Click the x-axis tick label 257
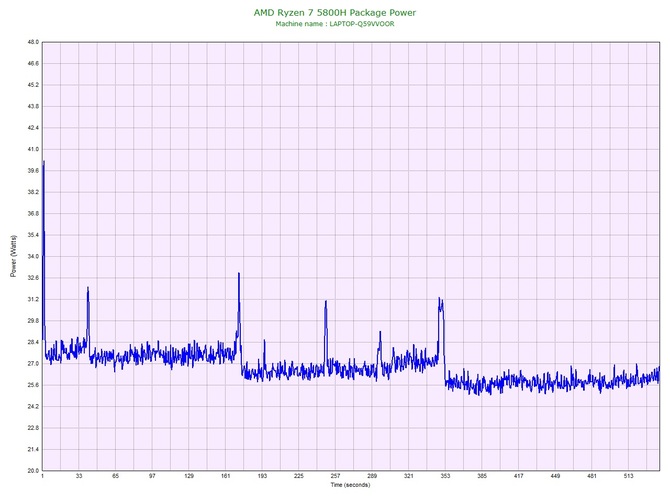670x502 pixels. coord(335,476)
